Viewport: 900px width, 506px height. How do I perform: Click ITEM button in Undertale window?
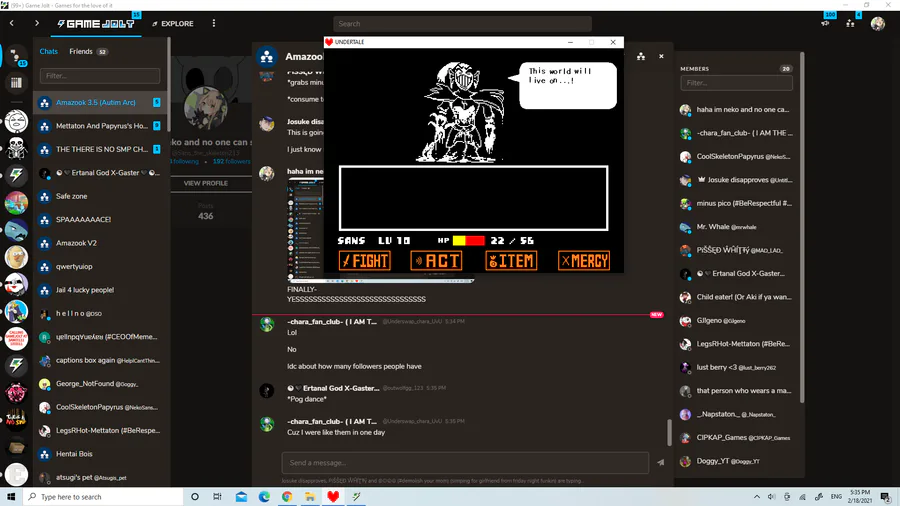click(x=511, y=261)
